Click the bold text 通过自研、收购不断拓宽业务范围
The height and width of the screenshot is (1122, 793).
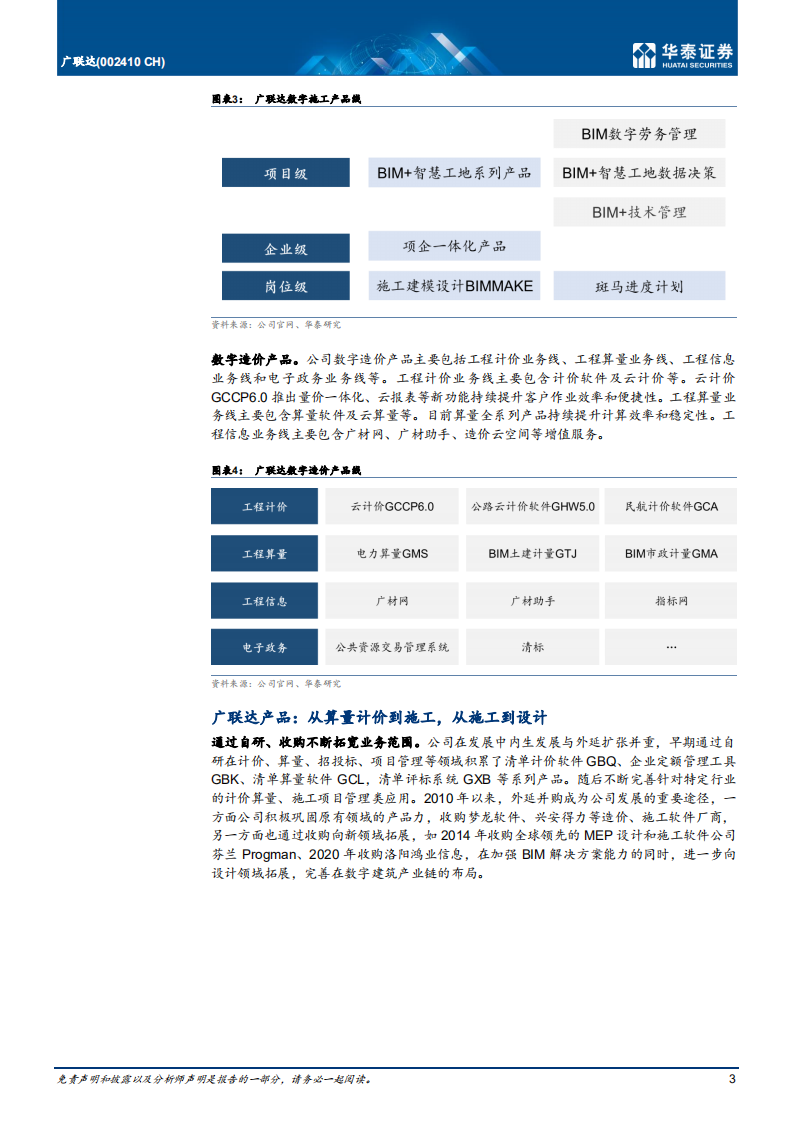316,742
